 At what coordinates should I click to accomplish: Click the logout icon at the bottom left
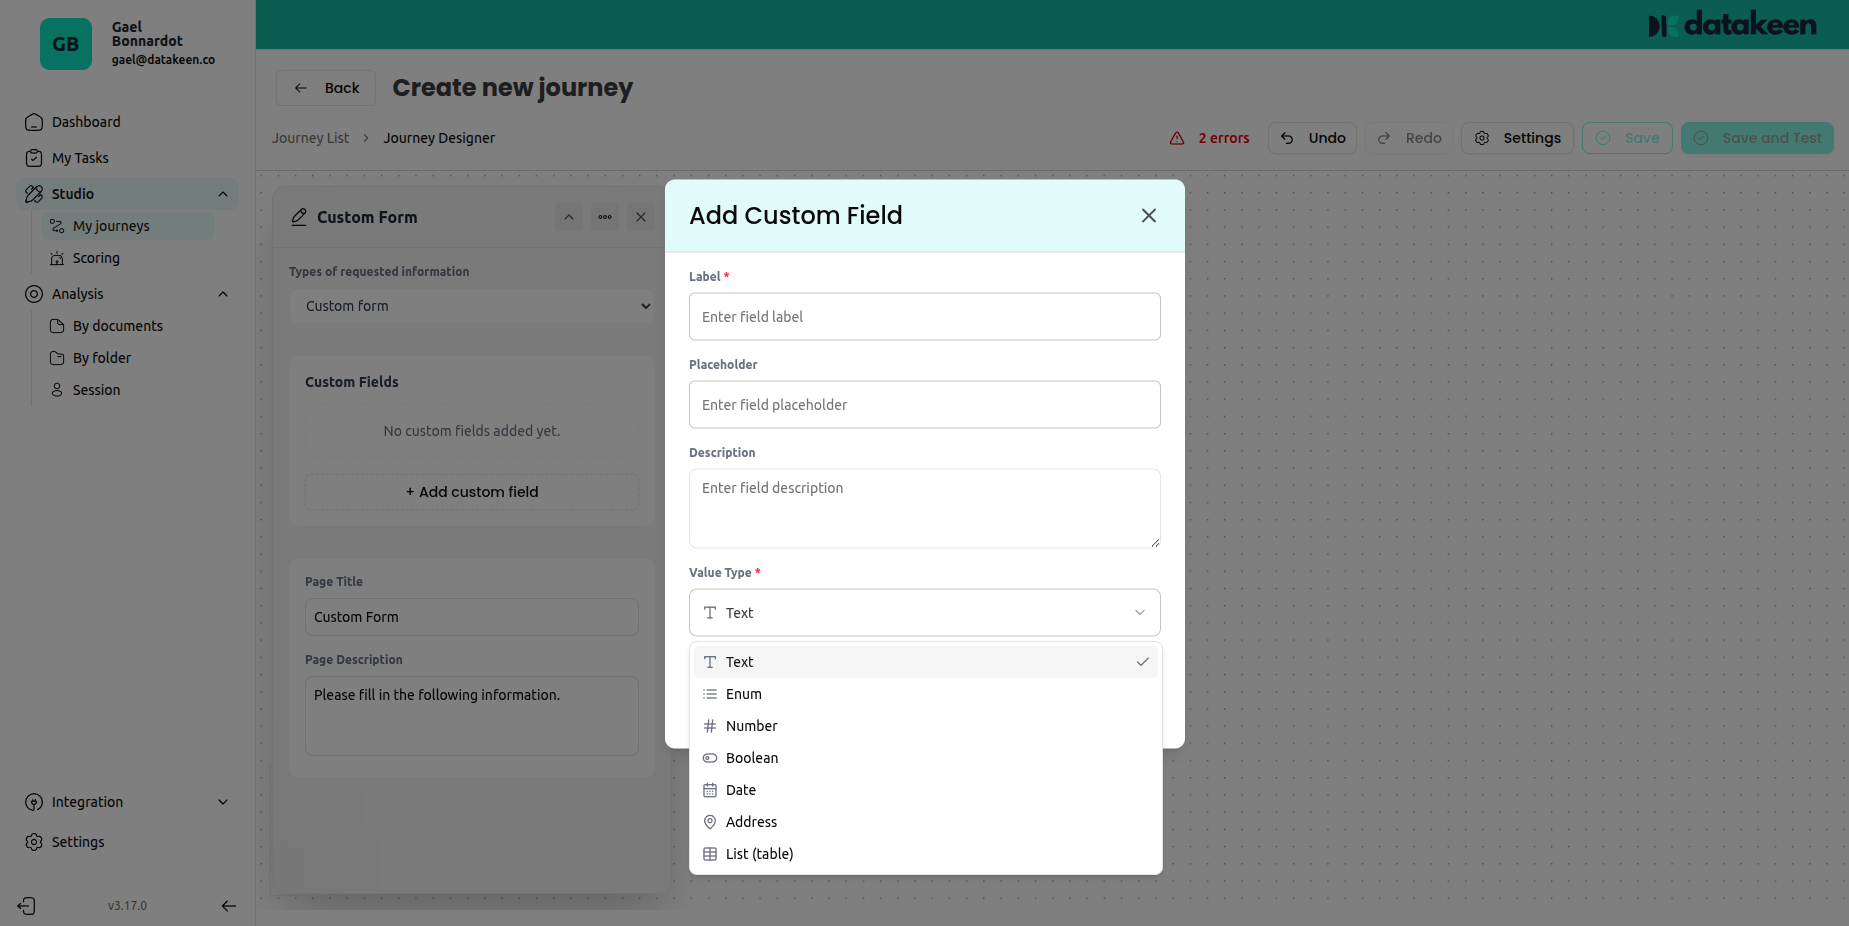tap(25, 905)
